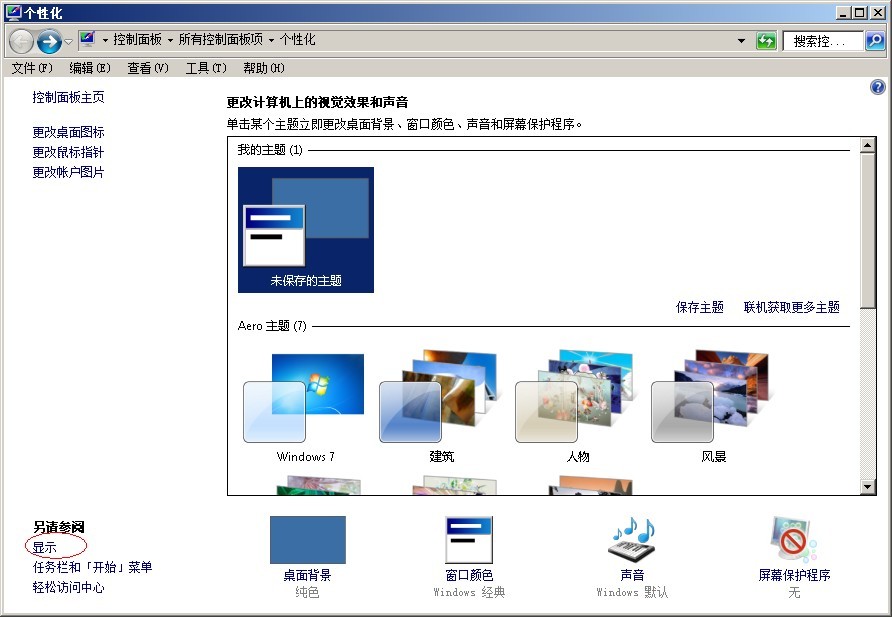The width and height of the screenshot is (892, 617).
Task: Expand the address bar history dropdown
Action: coord(741,41)
